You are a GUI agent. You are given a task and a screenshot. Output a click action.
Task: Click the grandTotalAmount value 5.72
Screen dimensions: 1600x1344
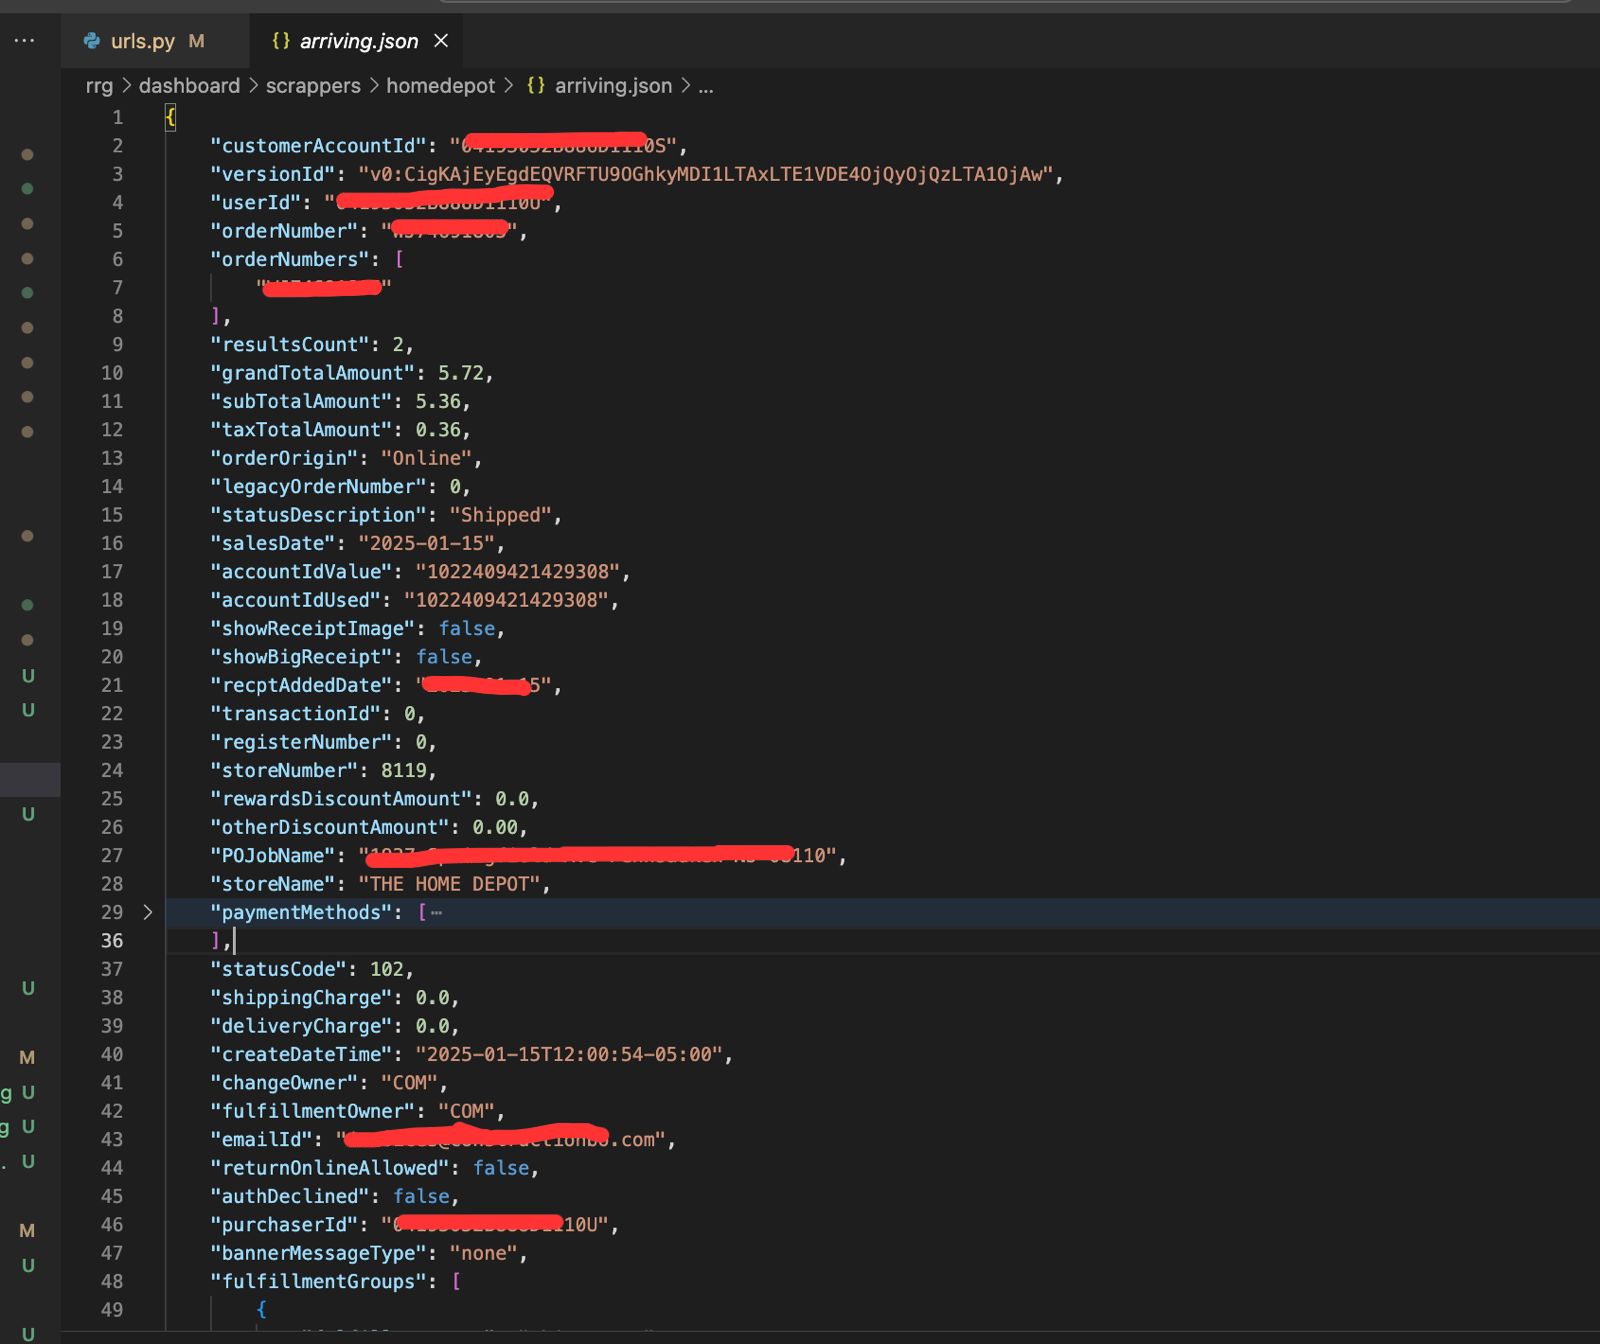460,373
